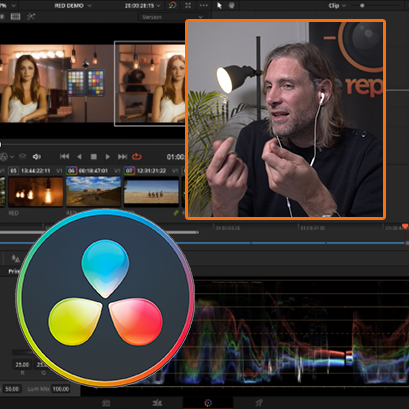Image resolution: width=409 pixels, height=409 pixels.
Task: Click the Lum Mix 100.00 field
Action: click(x=61, y=389)
